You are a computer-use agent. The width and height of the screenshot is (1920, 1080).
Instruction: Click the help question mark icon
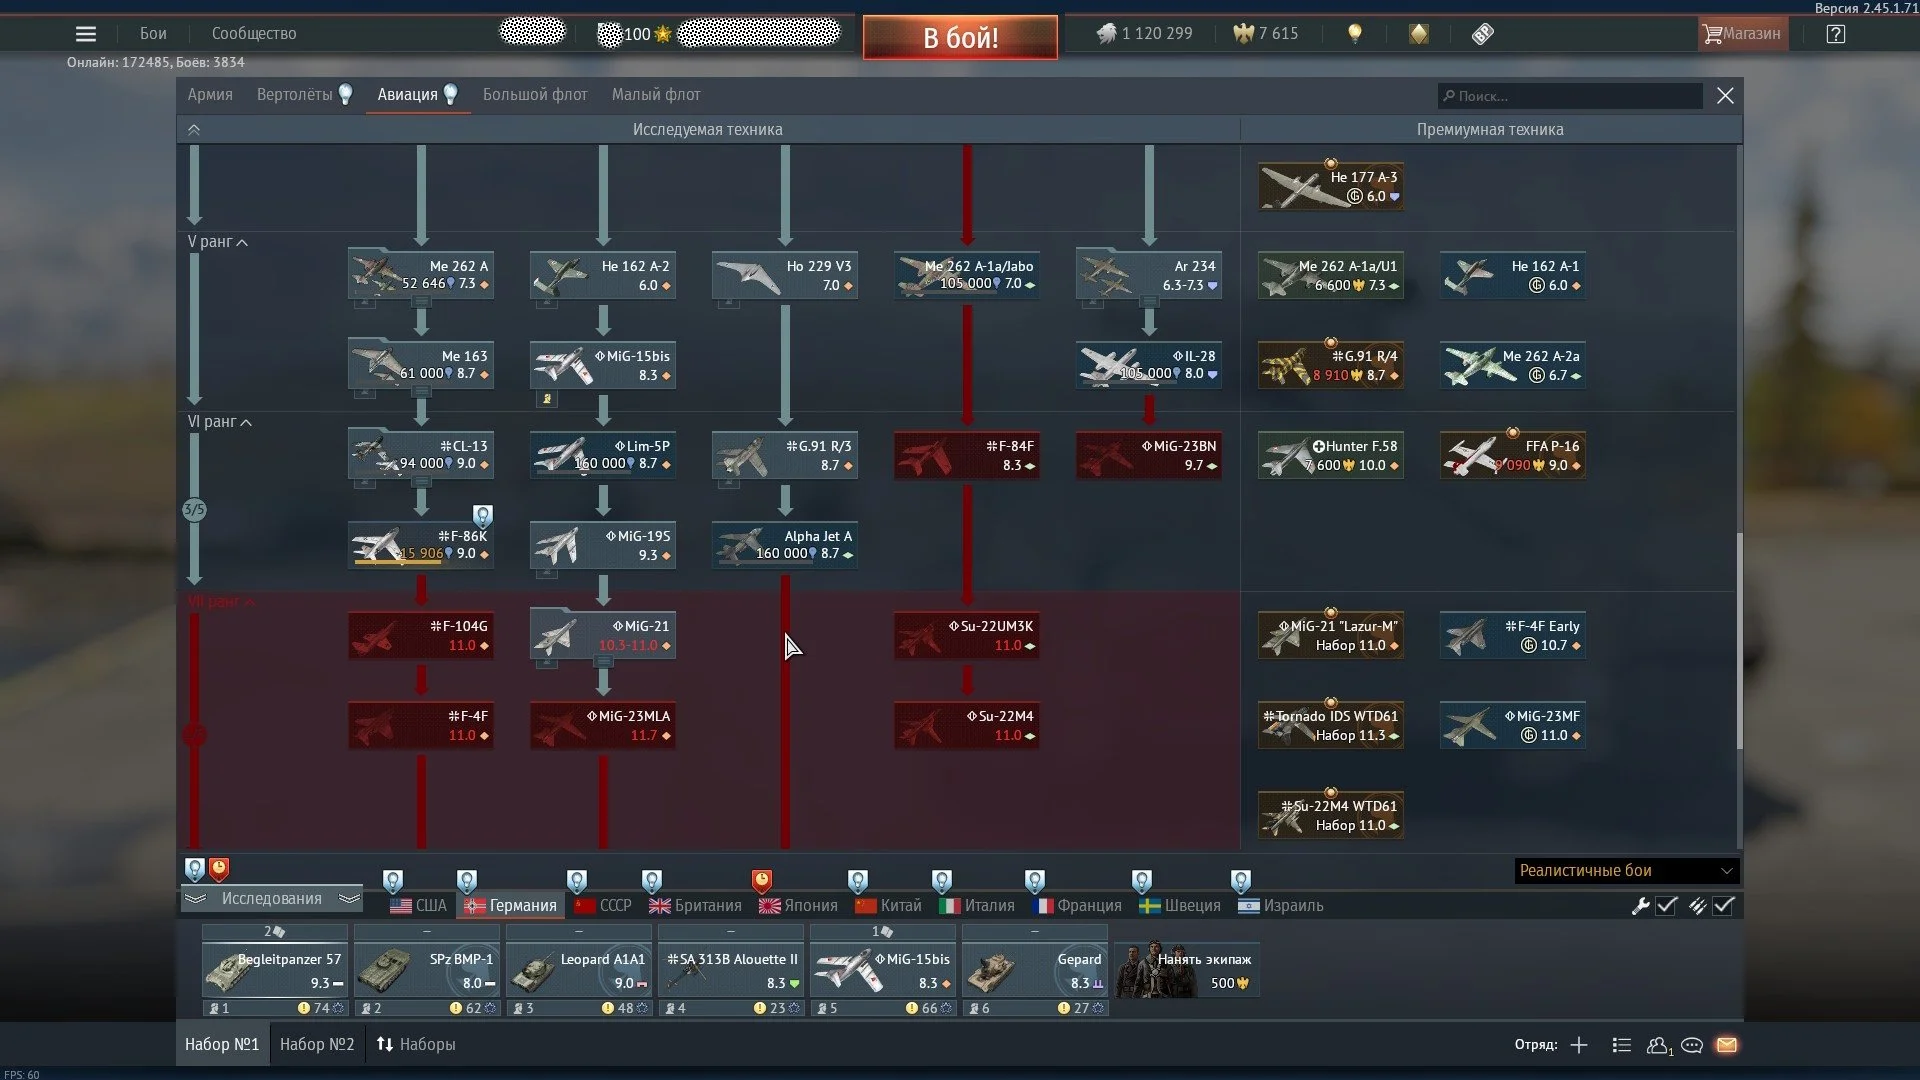(1835, 34)
